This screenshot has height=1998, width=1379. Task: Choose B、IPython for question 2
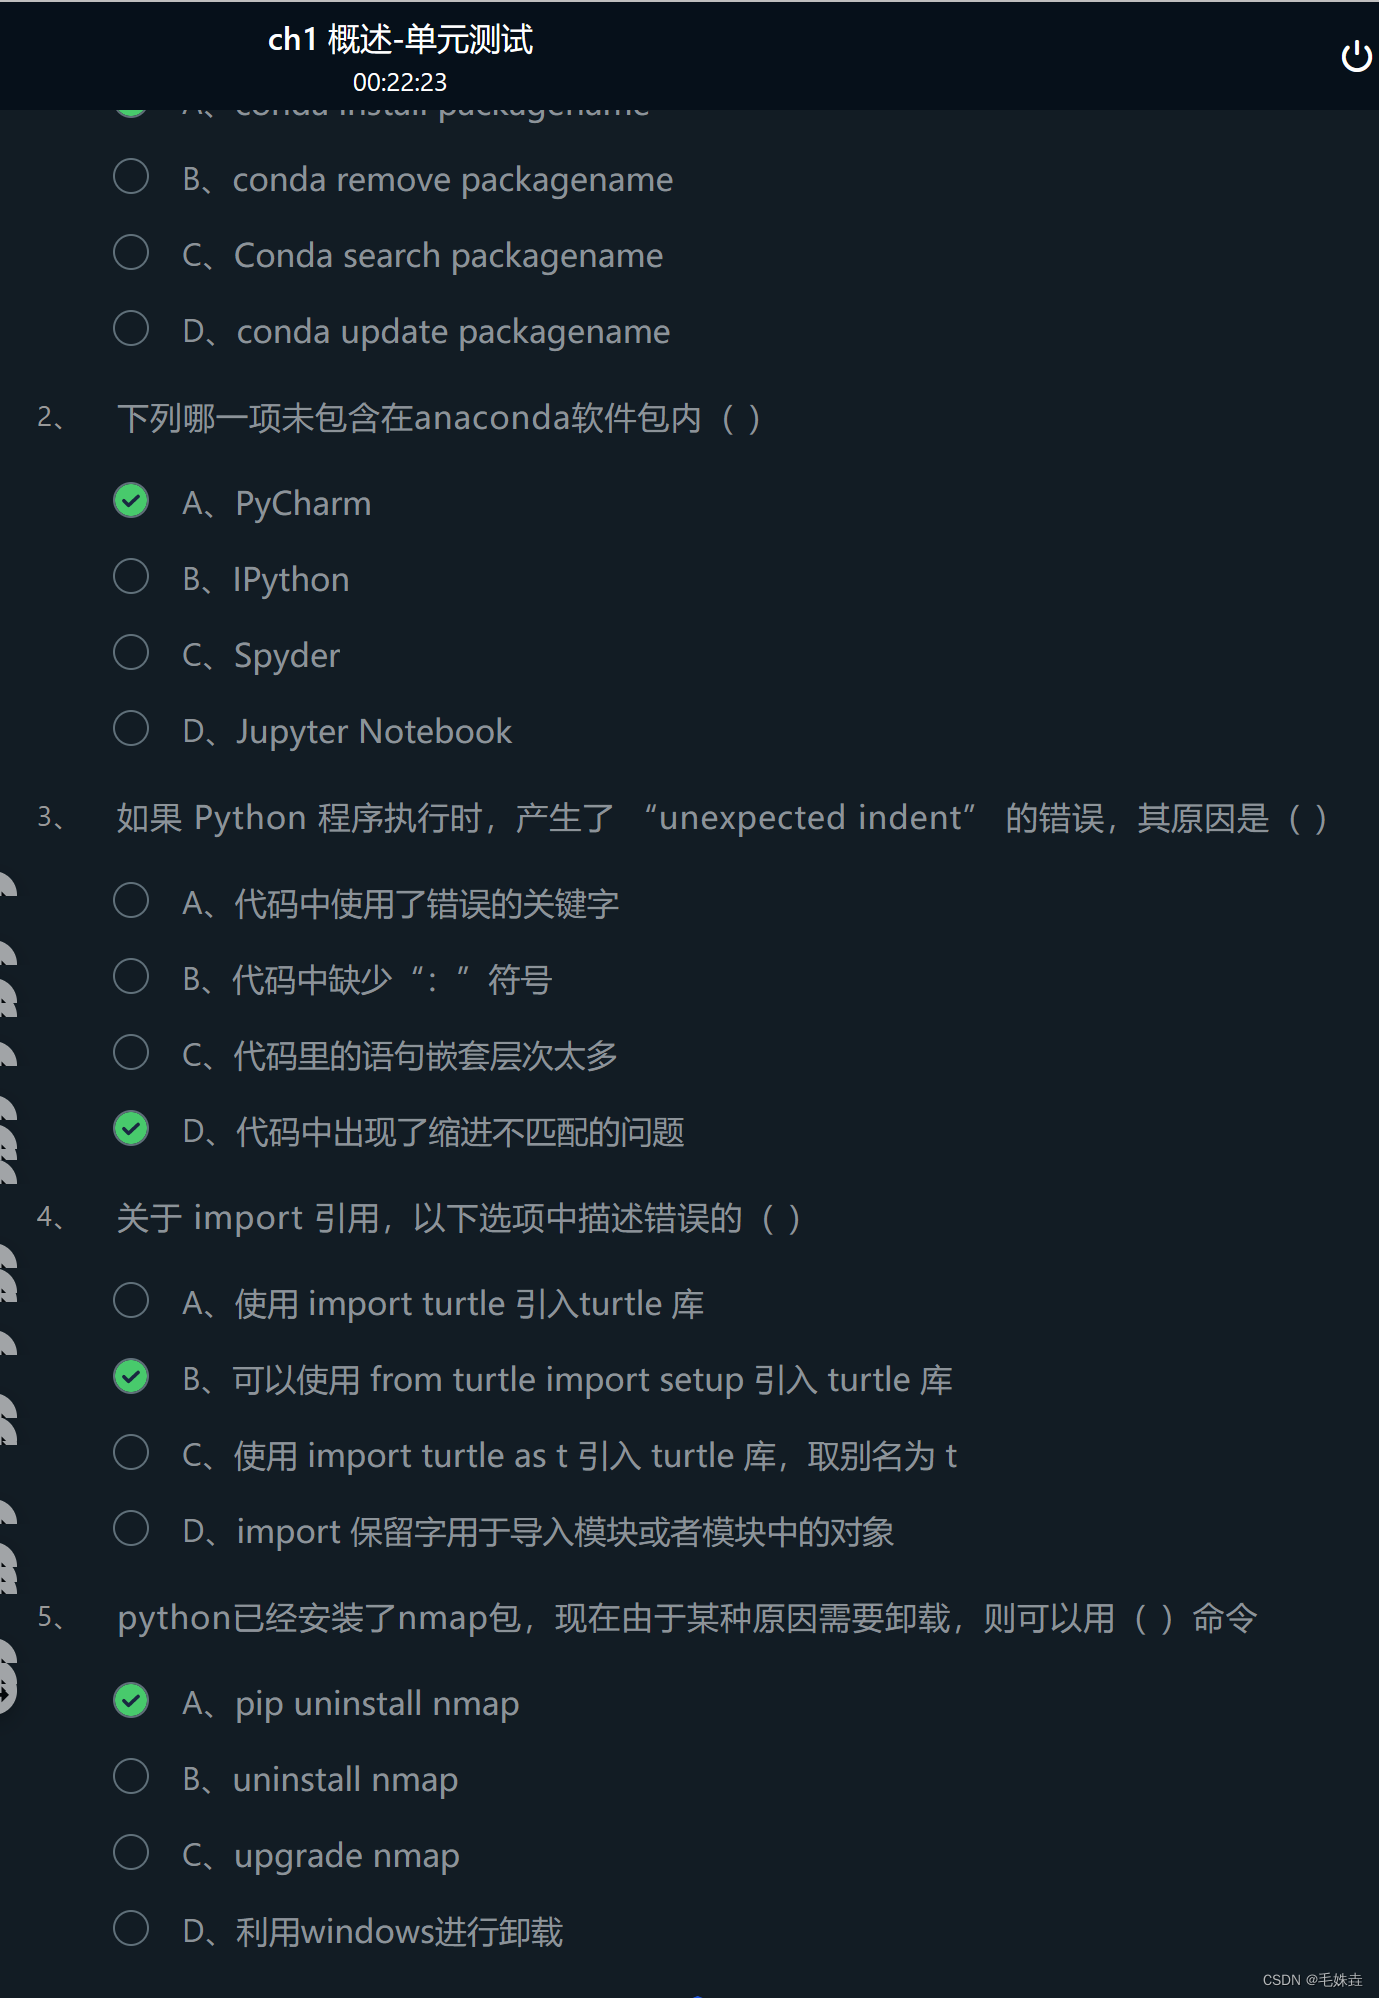point(130,575)
